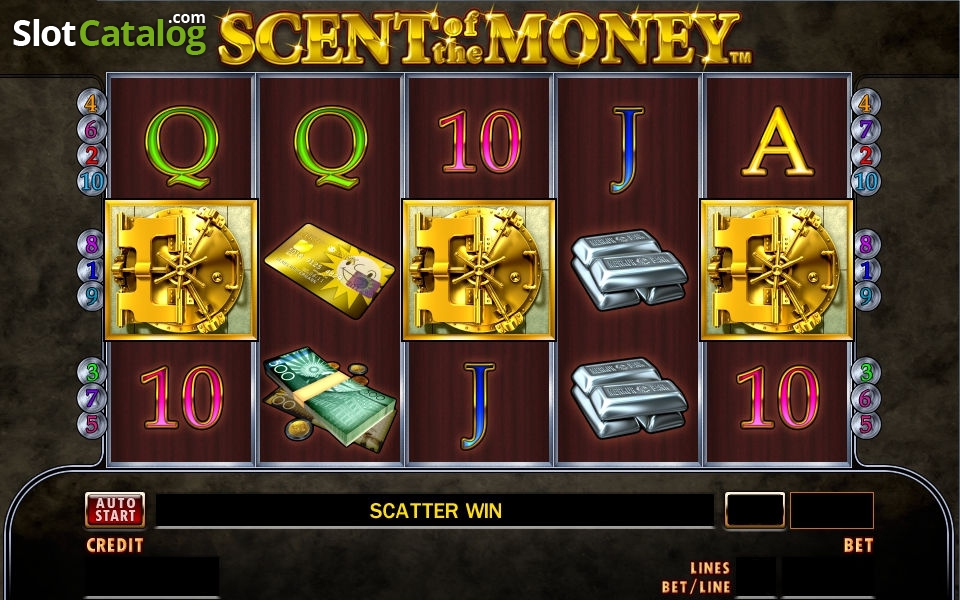
Task: Click the green Q on the first reel
Action: pyautogui.click(x=181, y=147)
